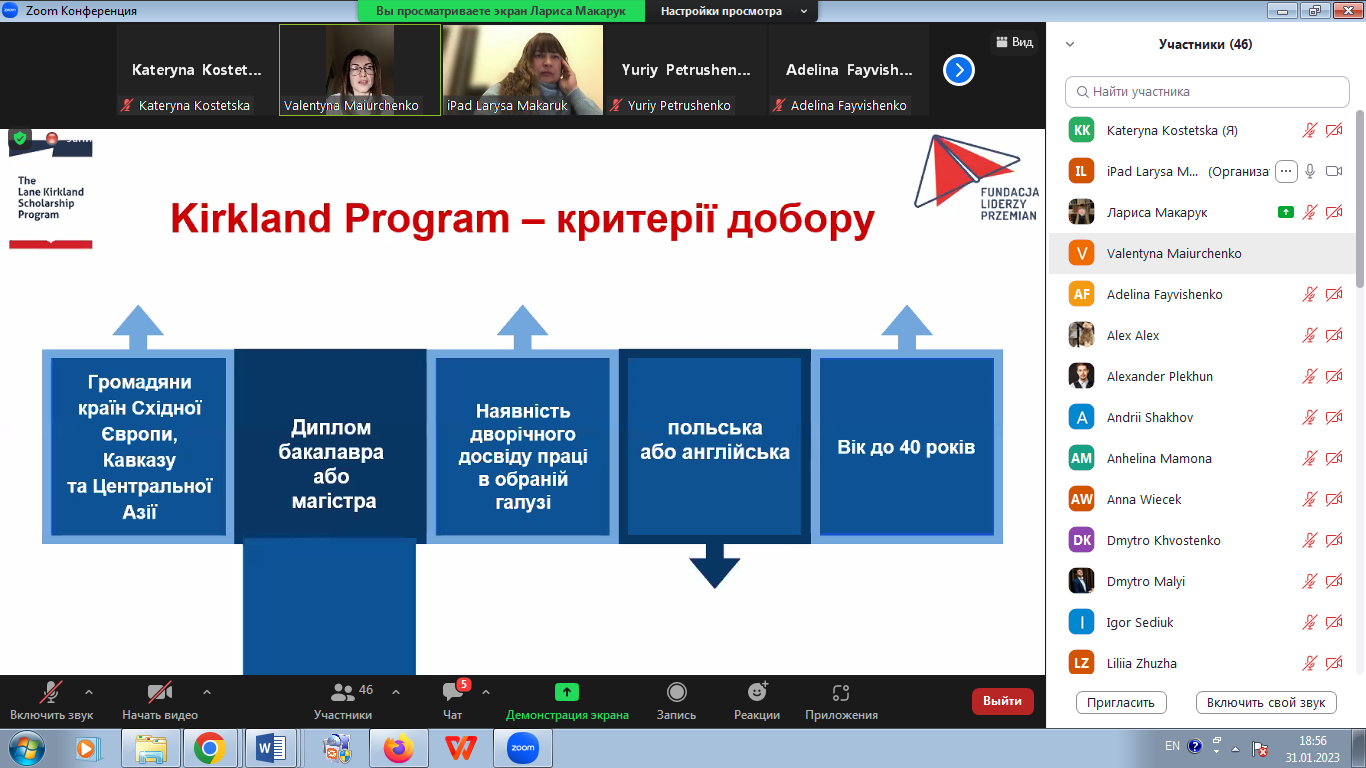This screenshot has height=768, width=1366.
Task: Select participant Liliia Zhuzha in list
Action: 1203,663
